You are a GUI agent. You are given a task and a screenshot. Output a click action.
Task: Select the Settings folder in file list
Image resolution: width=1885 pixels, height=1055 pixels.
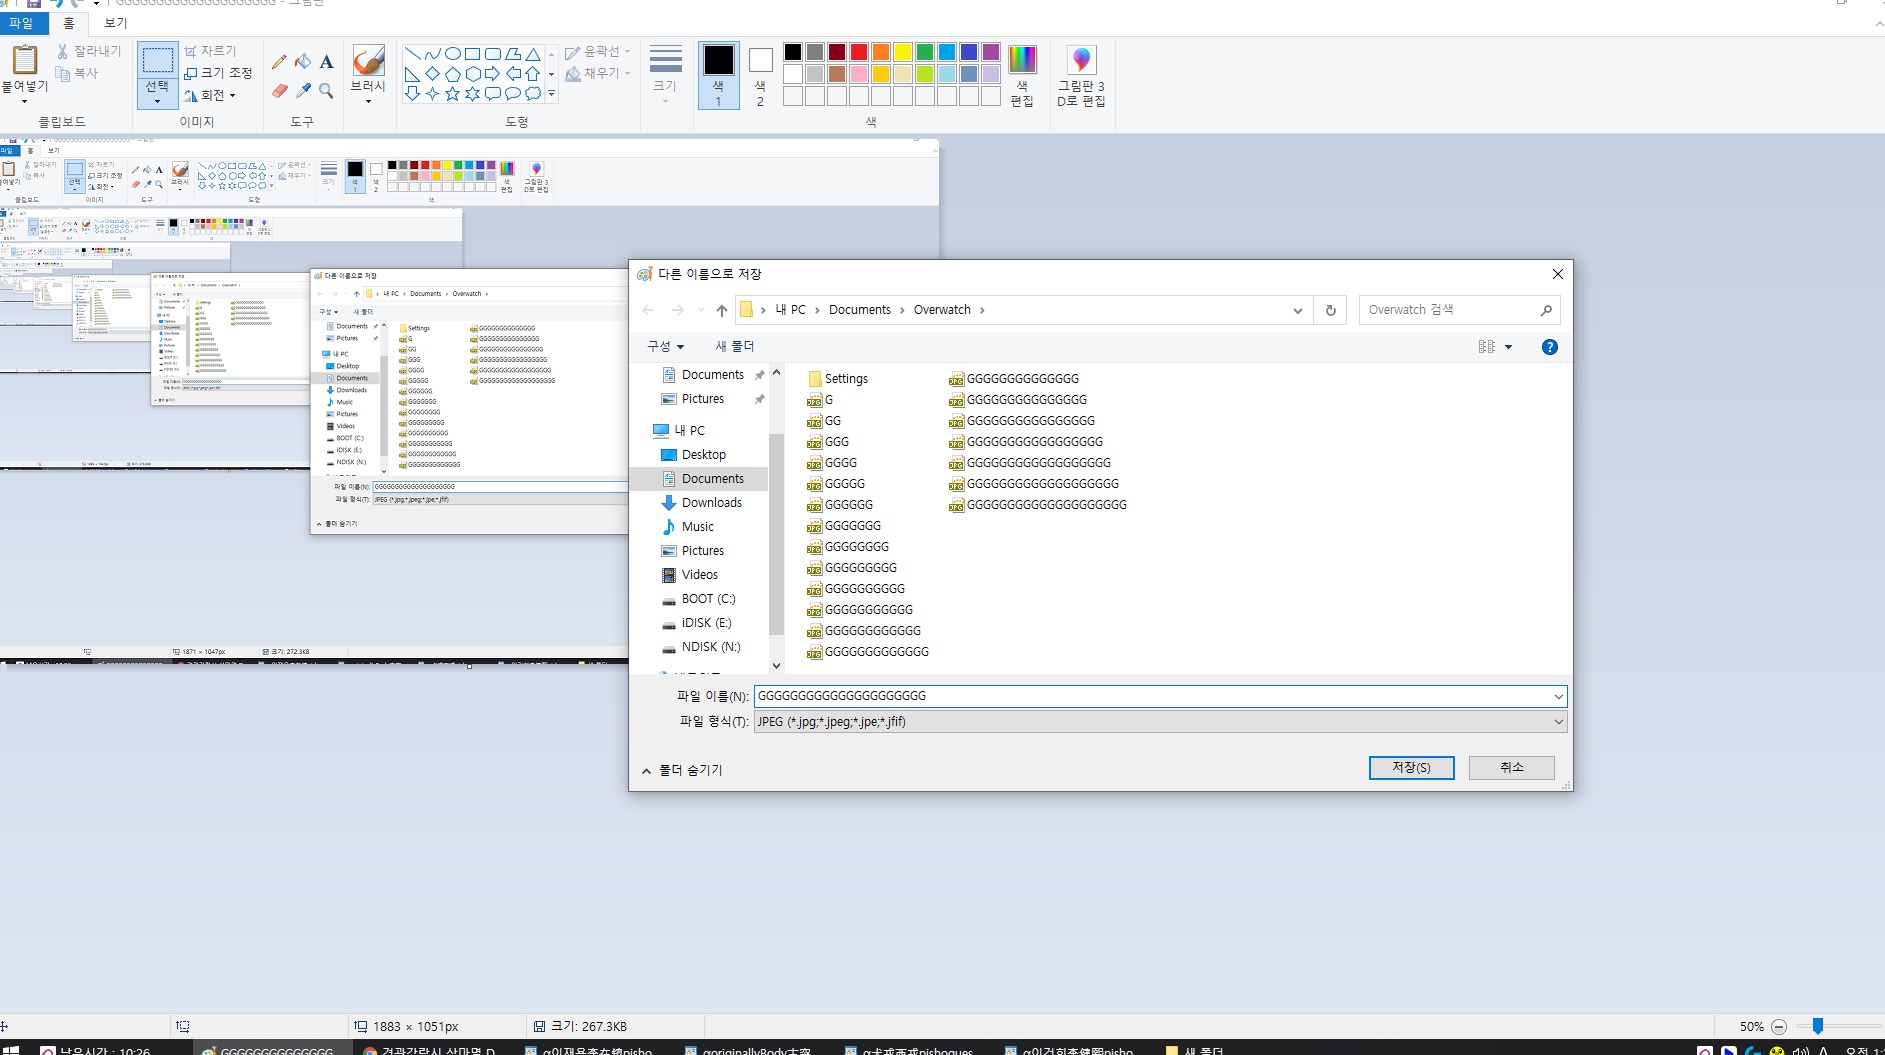tap(837, 379)
